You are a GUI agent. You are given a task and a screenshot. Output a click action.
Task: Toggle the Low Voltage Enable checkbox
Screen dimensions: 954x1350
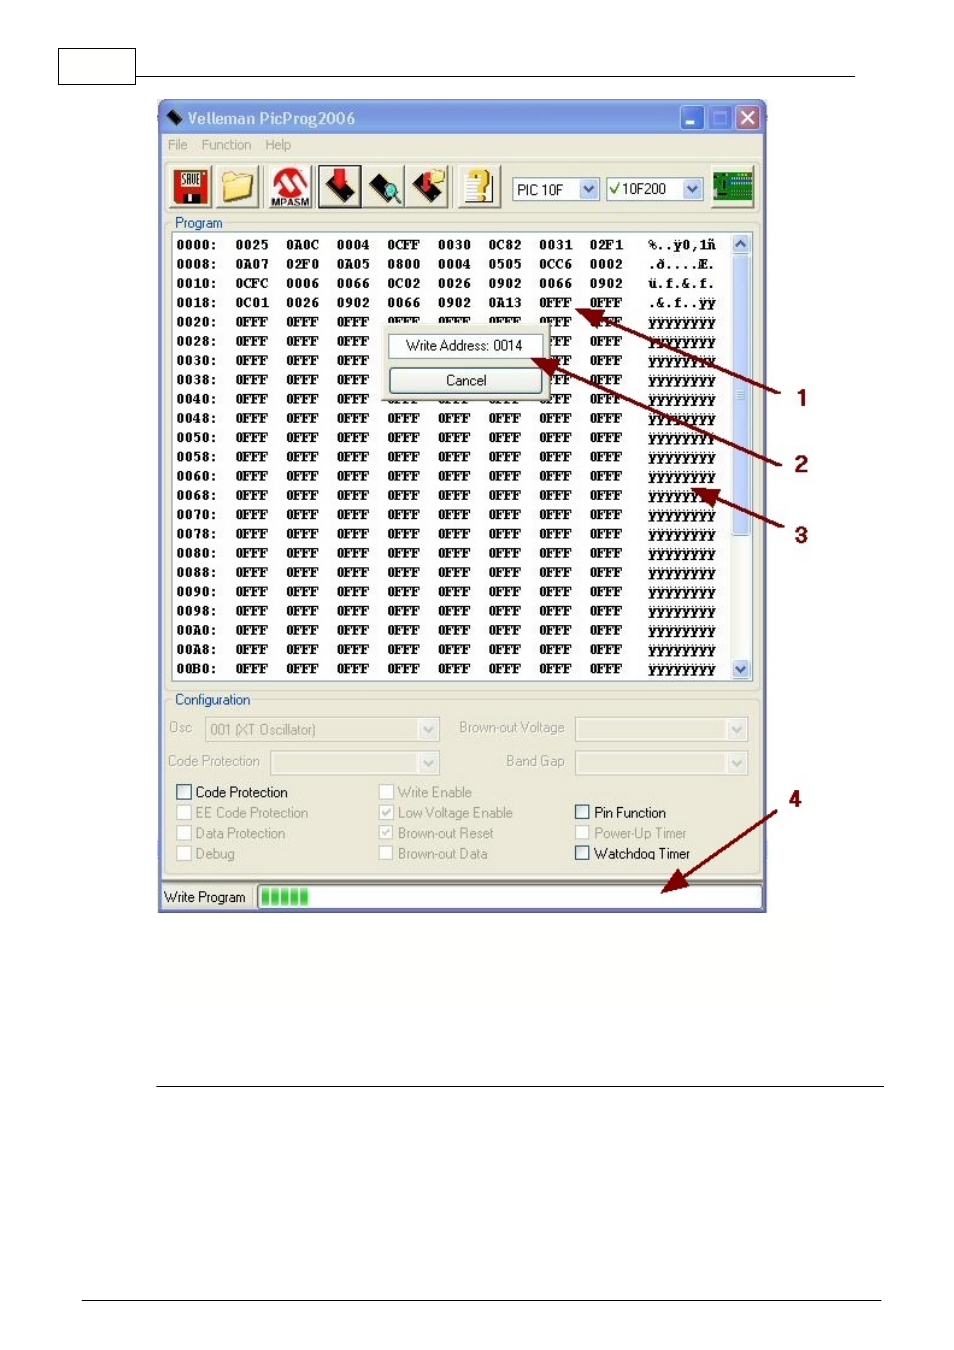click(x=386, y=813)
